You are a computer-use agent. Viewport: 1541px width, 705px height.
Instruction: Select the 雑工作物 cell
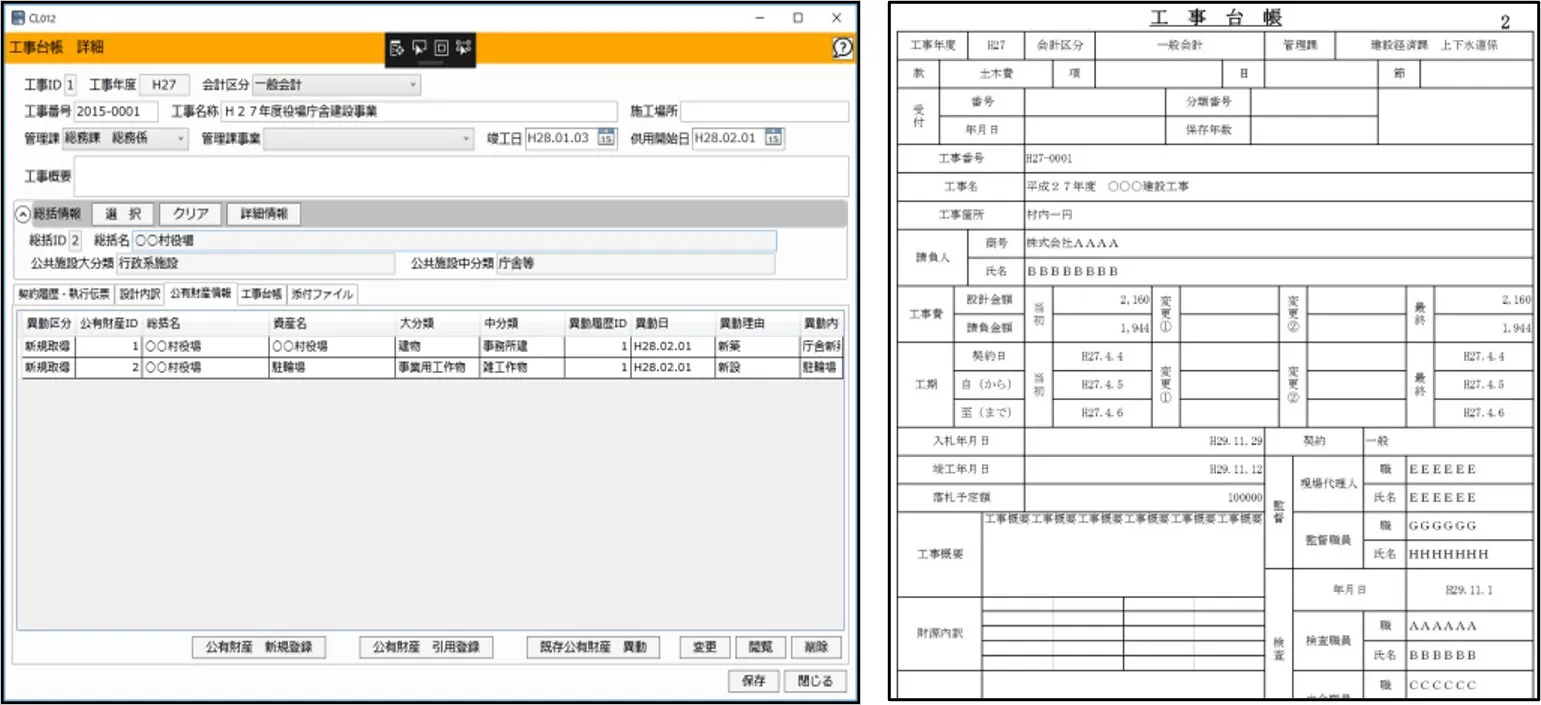click(x=523, y=367)
